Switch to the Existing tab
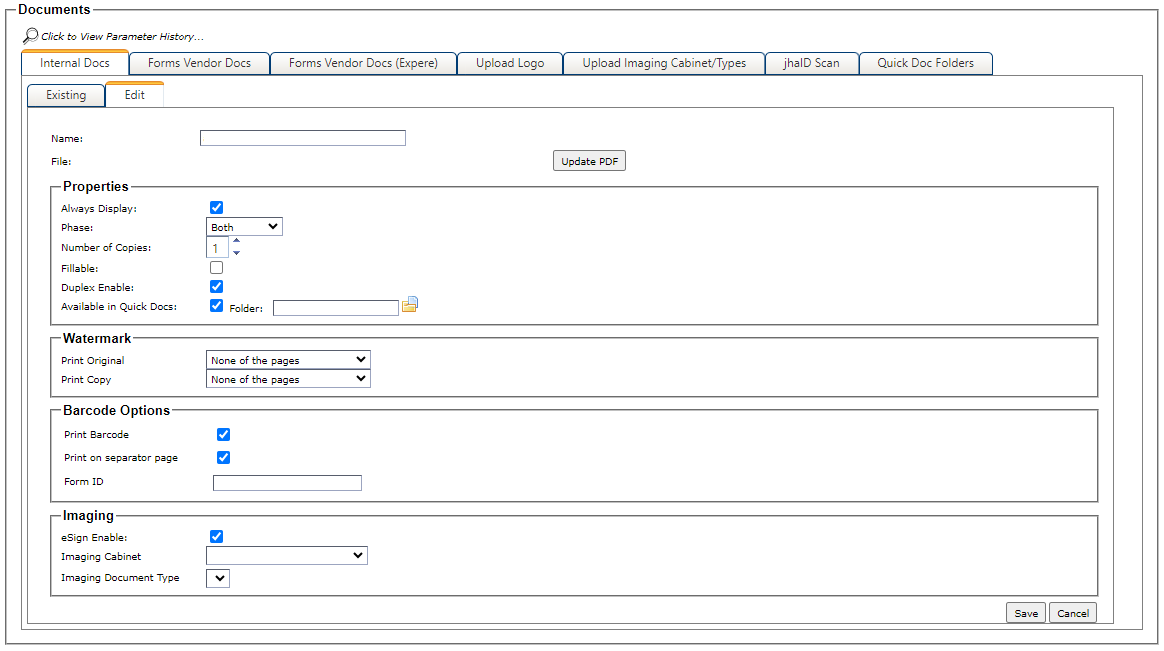The height and width of the screenshot is (651, 1164). click(x=65, y=94)
